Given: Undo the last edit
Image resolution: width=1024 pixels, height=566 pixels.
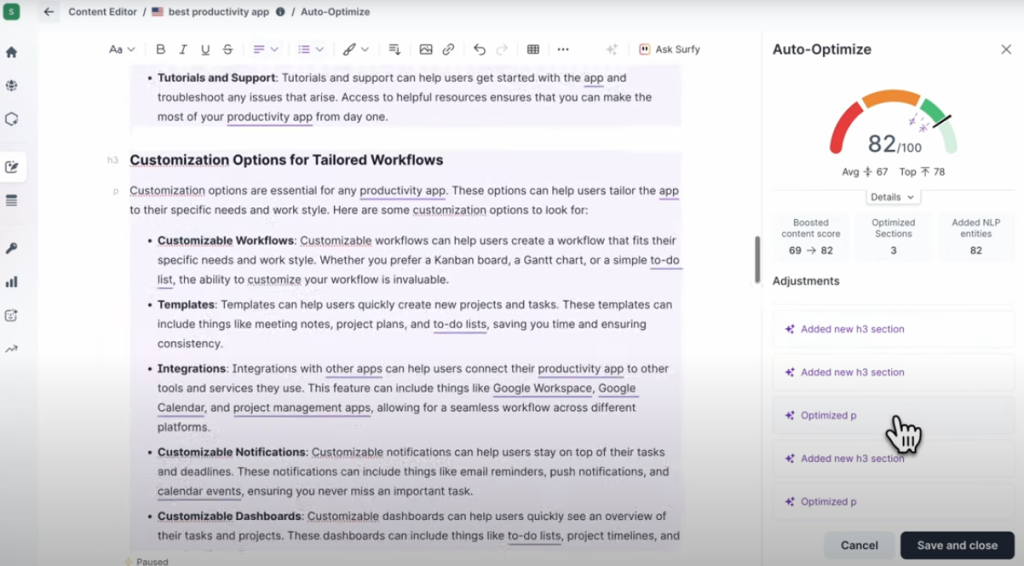Looking at the screenshot, I should pyautogui.click(x=480, y=49).
